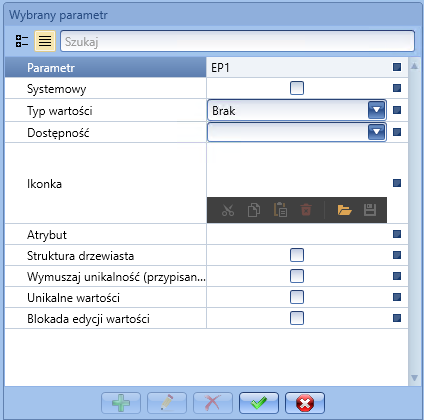Click the paste icon in Ikonka toolbar
Viewport: 424px width, 420px height.
pos(280,210)
